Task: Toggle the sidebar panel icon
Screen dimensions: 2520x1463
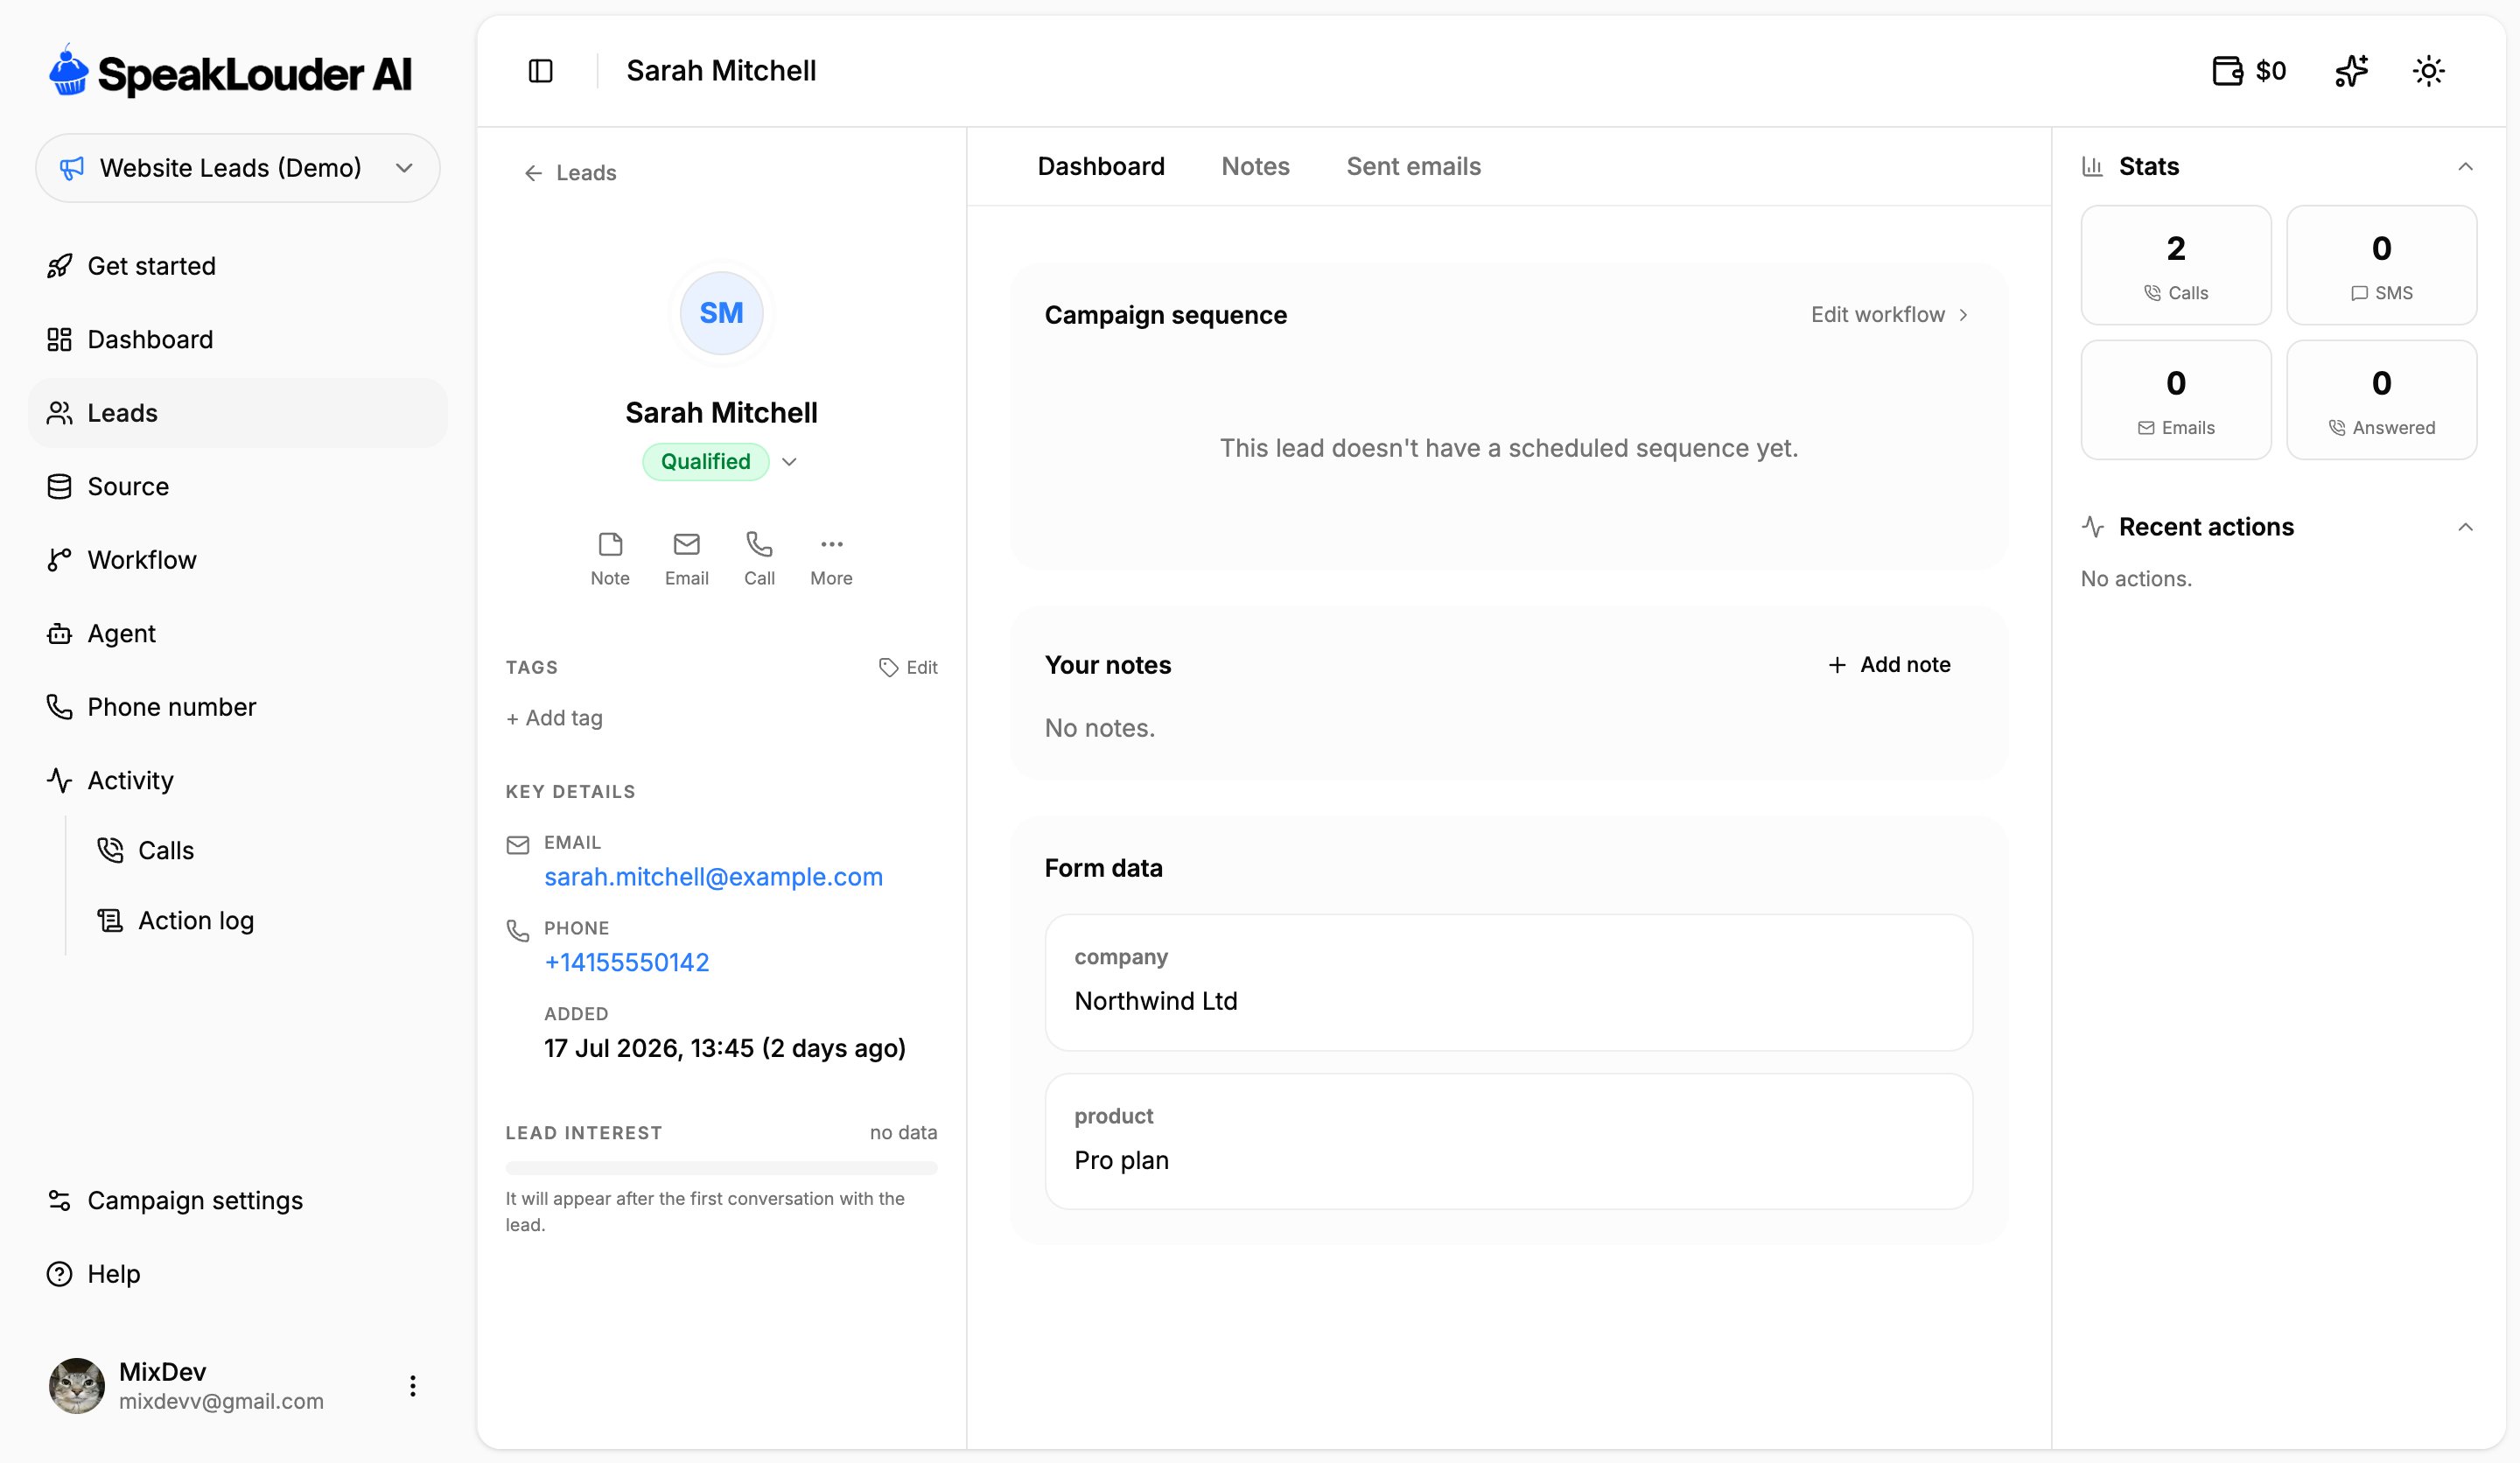Action: tap(540, 71)
